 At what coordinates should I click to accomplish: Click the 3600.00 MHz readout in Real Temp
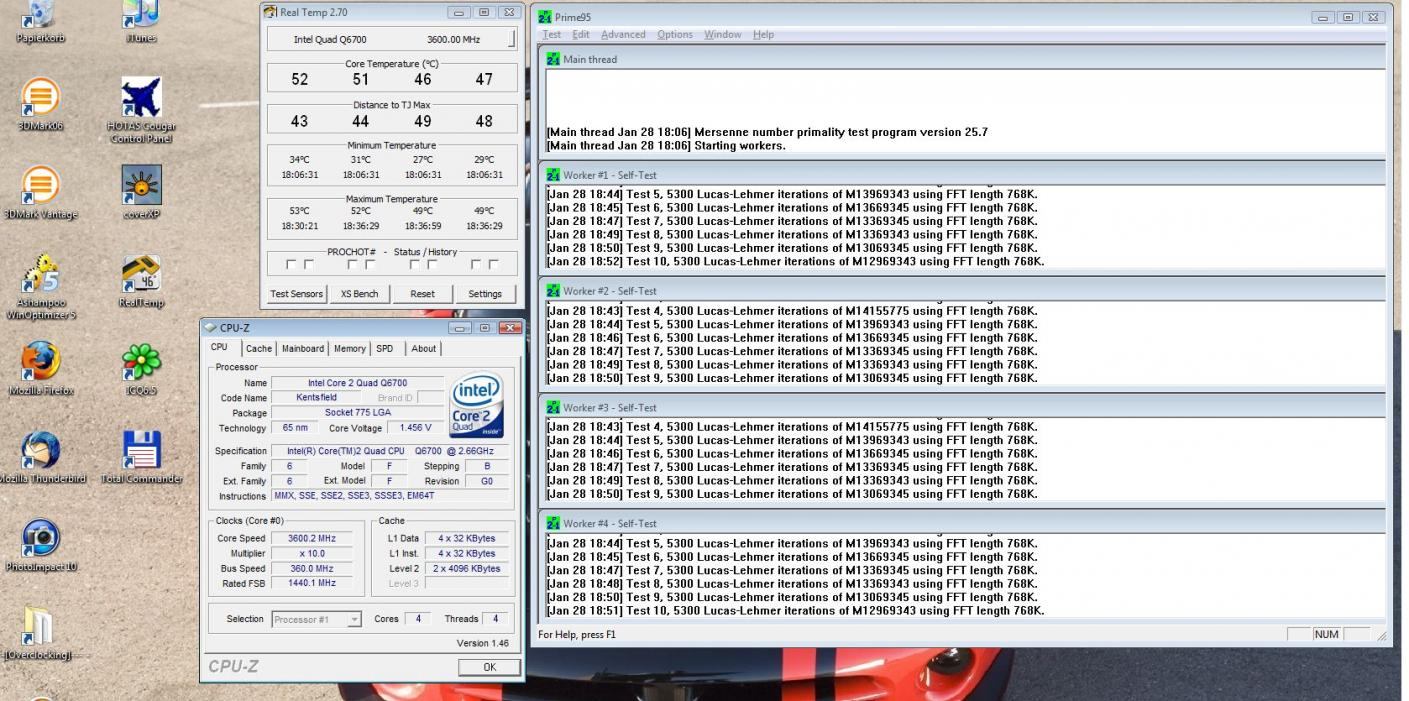tap(454, 39)
